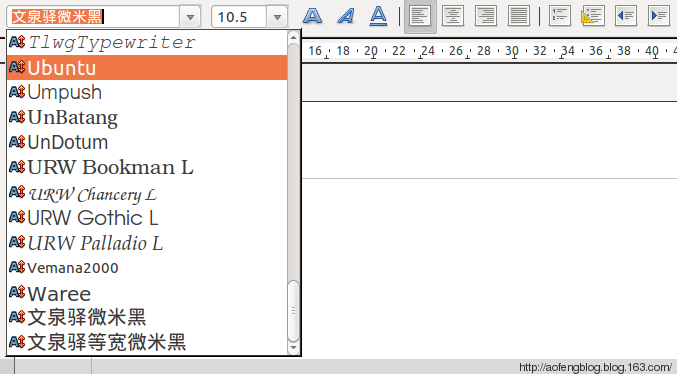Click the font icon beside Waree entry
Image resolution: width=677 pixels, height=374 pixels.
pos(17,292)
